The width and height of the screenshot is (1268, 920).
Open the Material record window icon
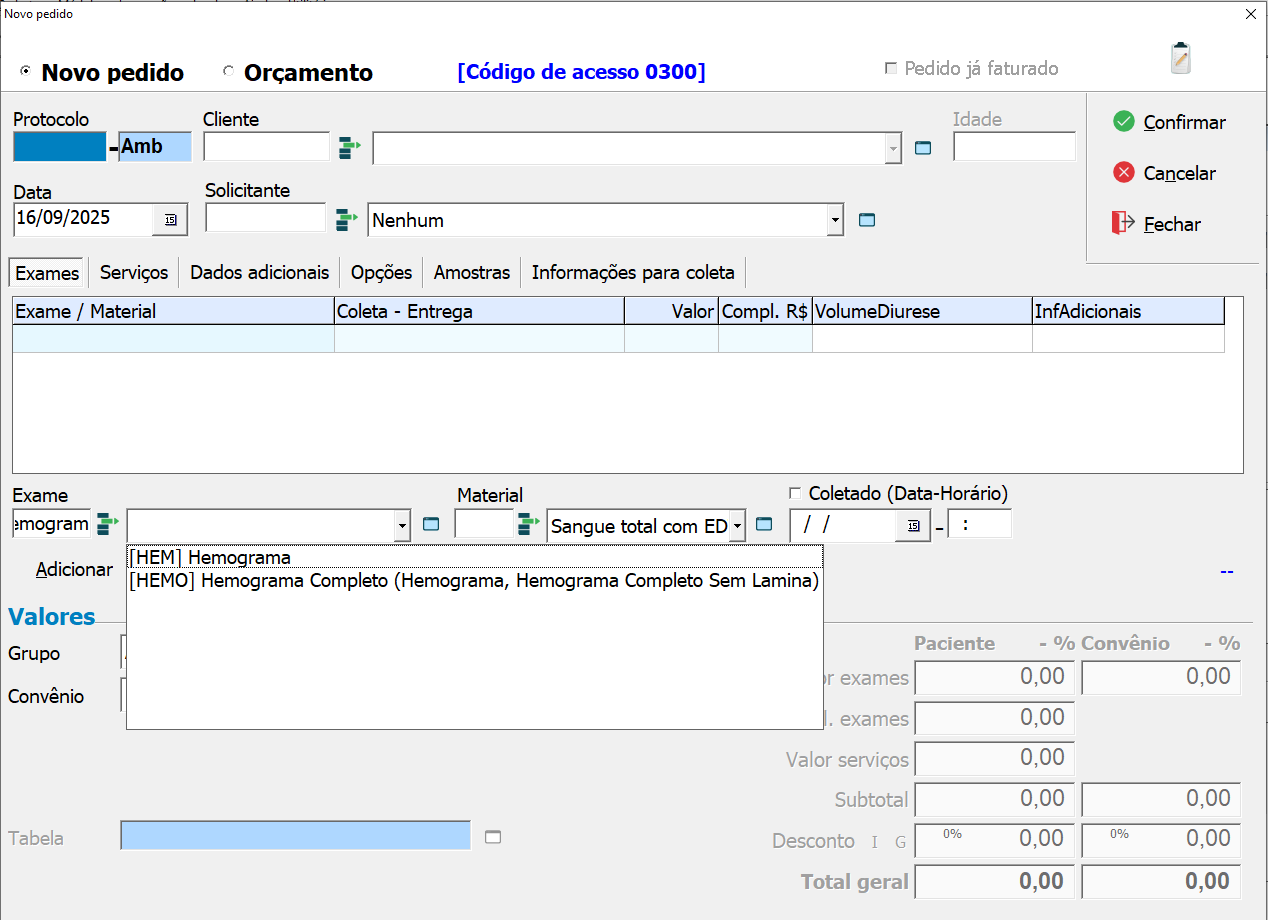point(764,524)
